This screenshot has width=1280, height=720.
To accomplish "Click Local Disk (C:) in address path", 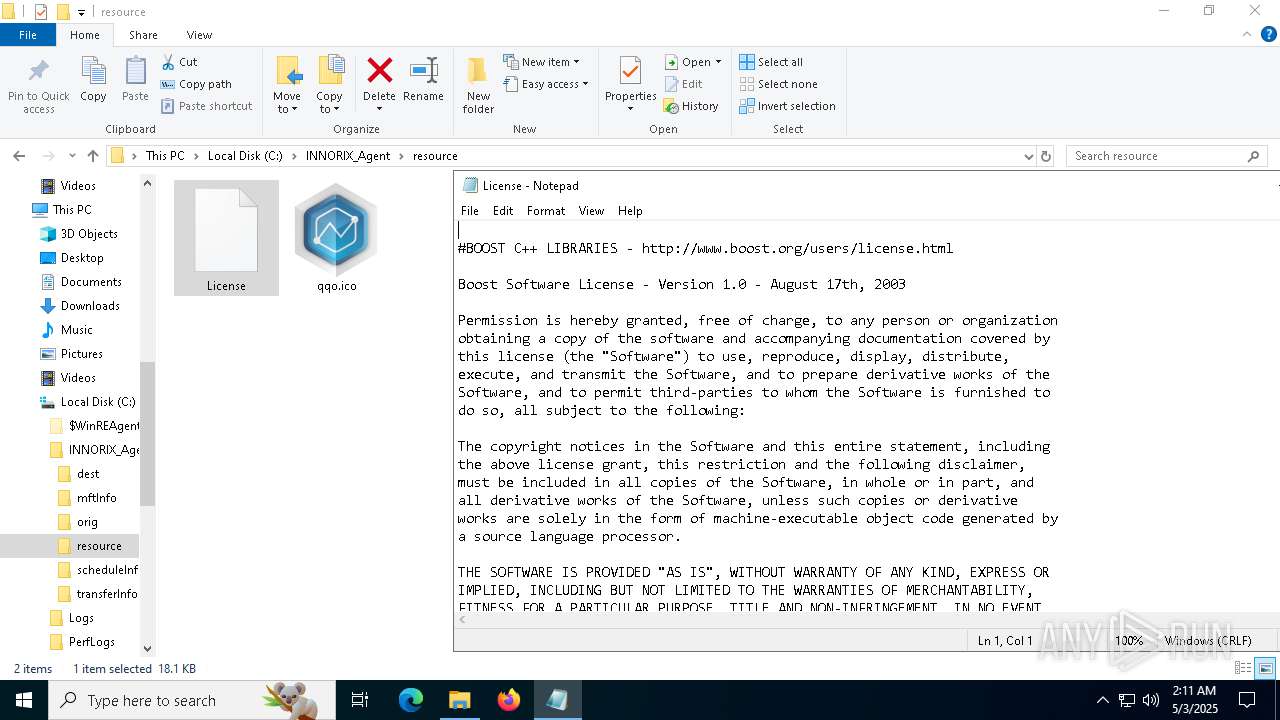I will tap(245, 156).
